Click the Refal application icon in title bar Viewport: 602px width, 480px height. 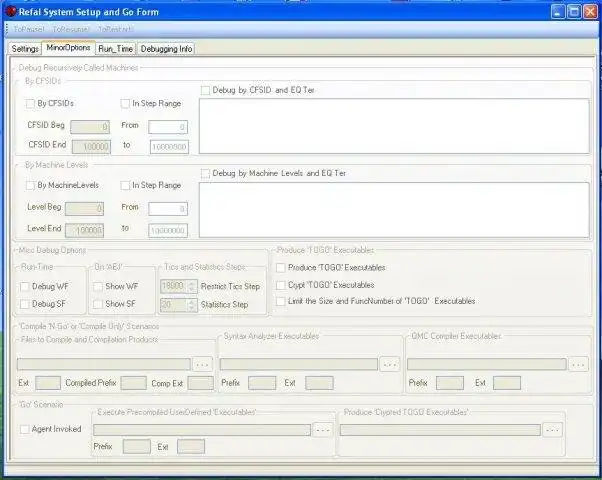11,12
